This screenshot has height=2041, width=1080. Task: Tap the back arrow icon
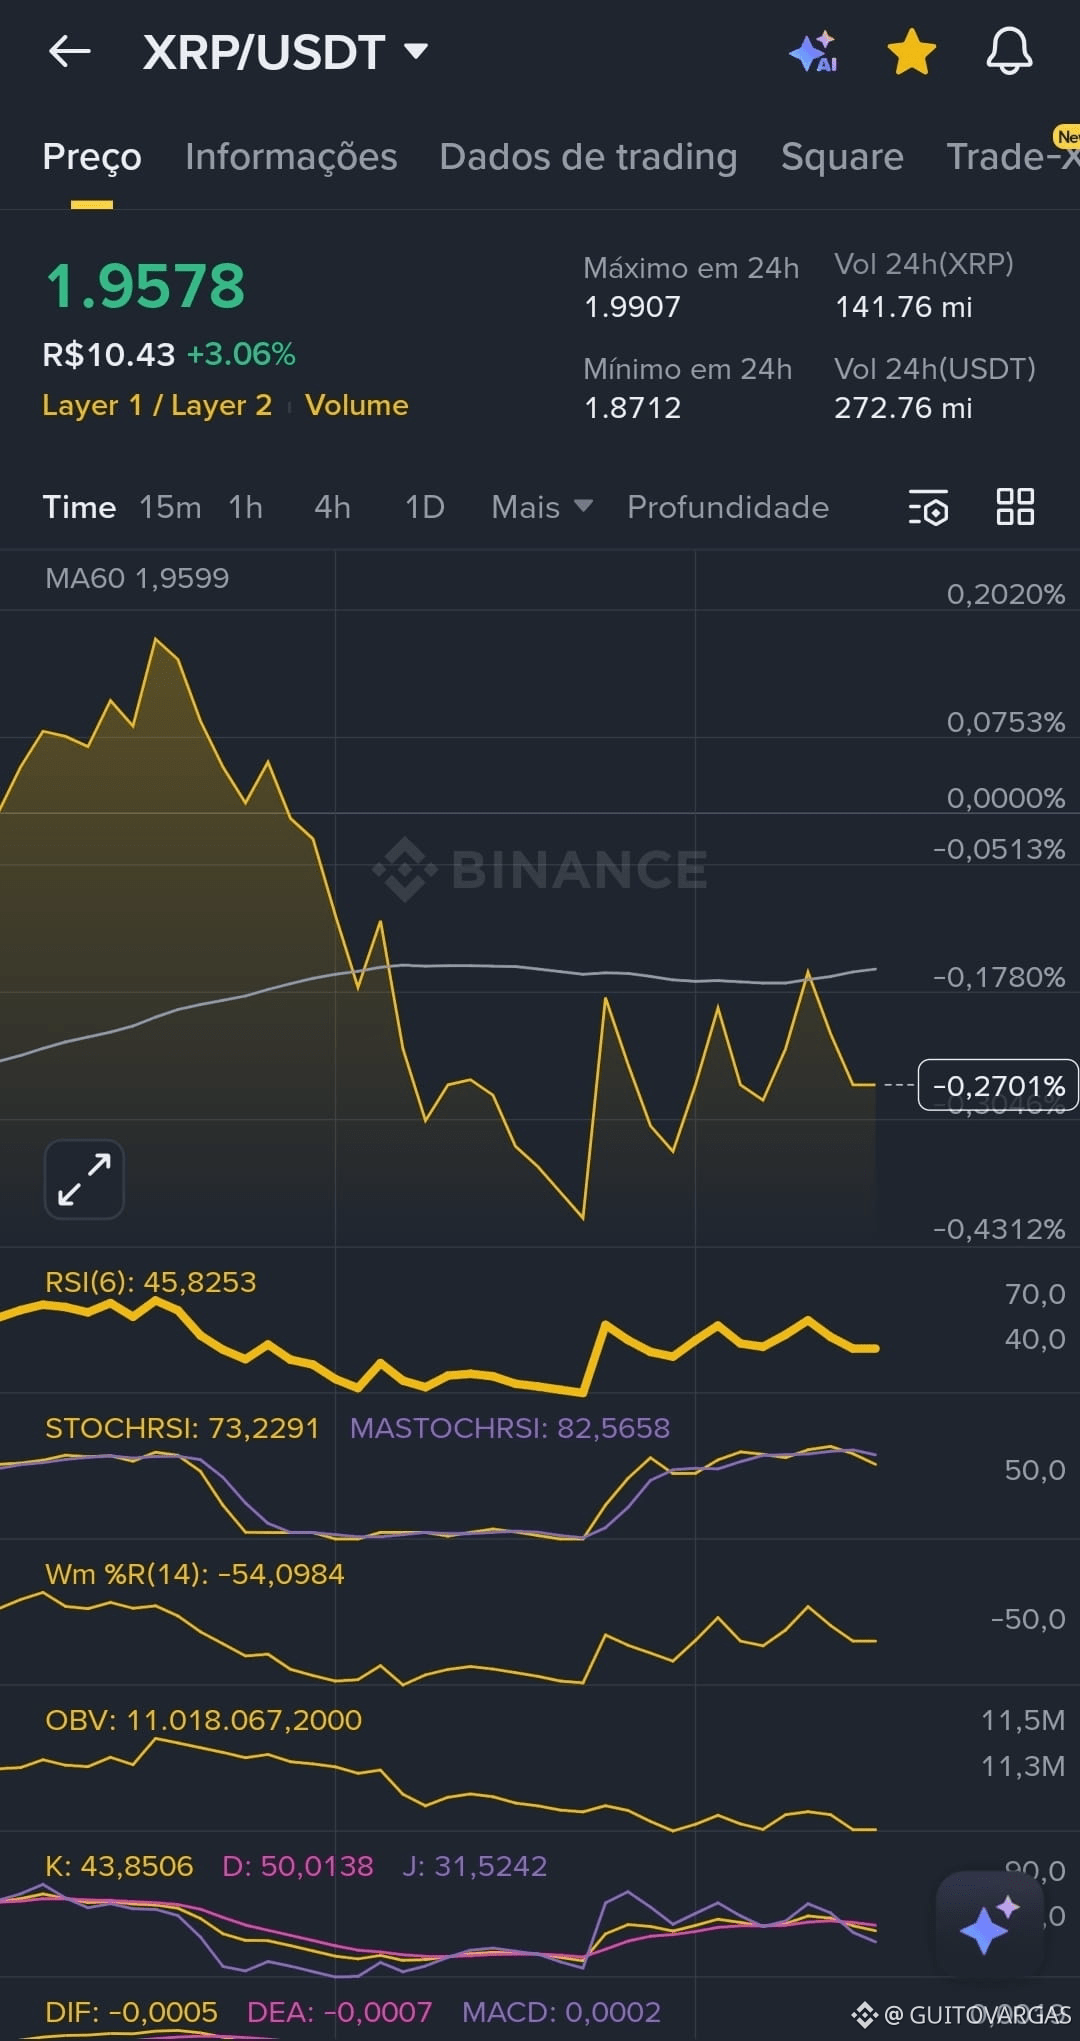(70, 51)
